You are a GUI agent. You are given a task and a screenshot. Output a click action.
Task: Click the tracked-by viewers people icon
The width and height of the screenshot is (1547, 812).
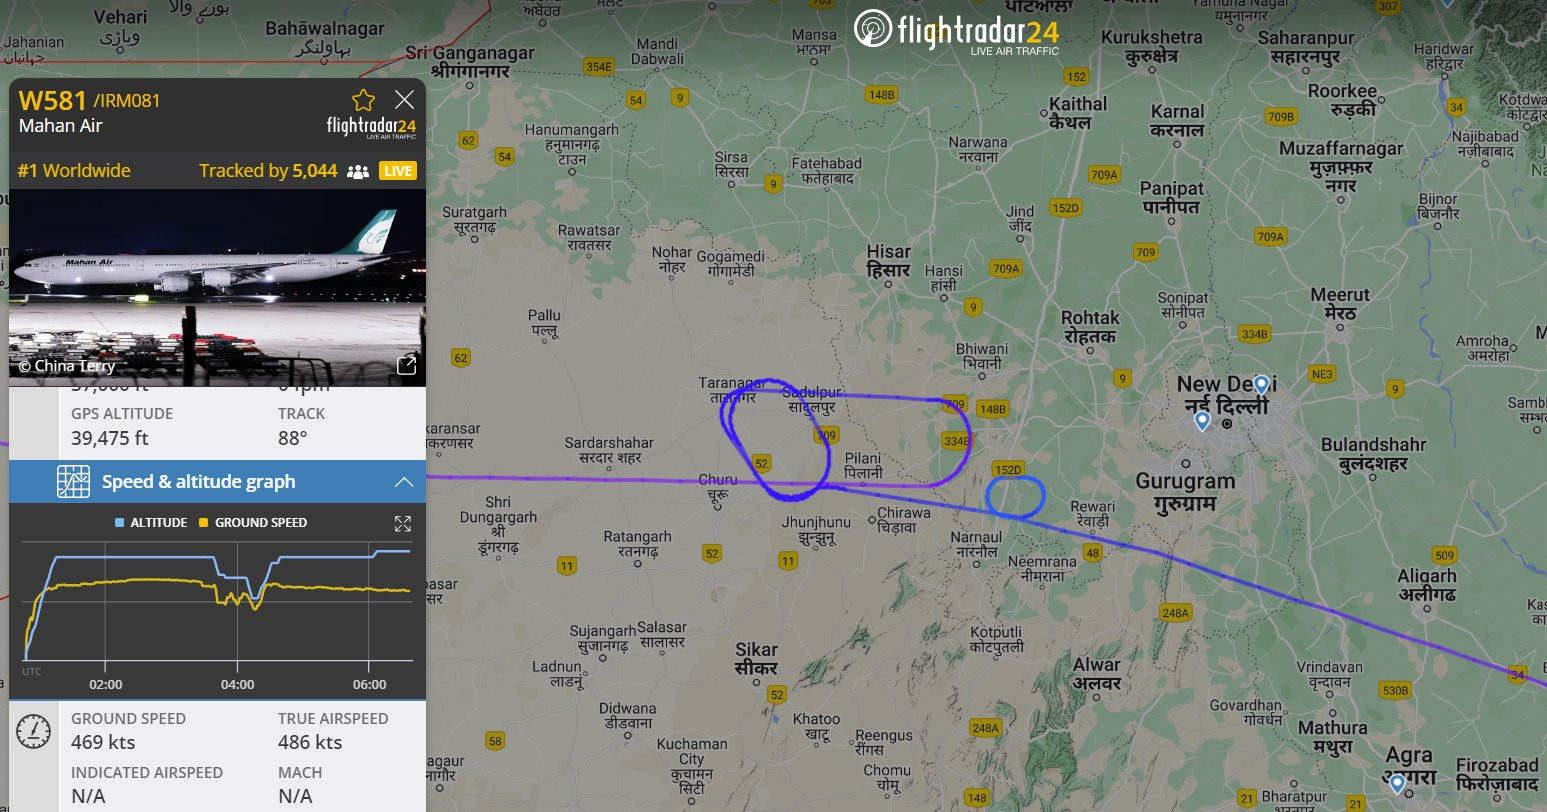click(x=357, y=171)
